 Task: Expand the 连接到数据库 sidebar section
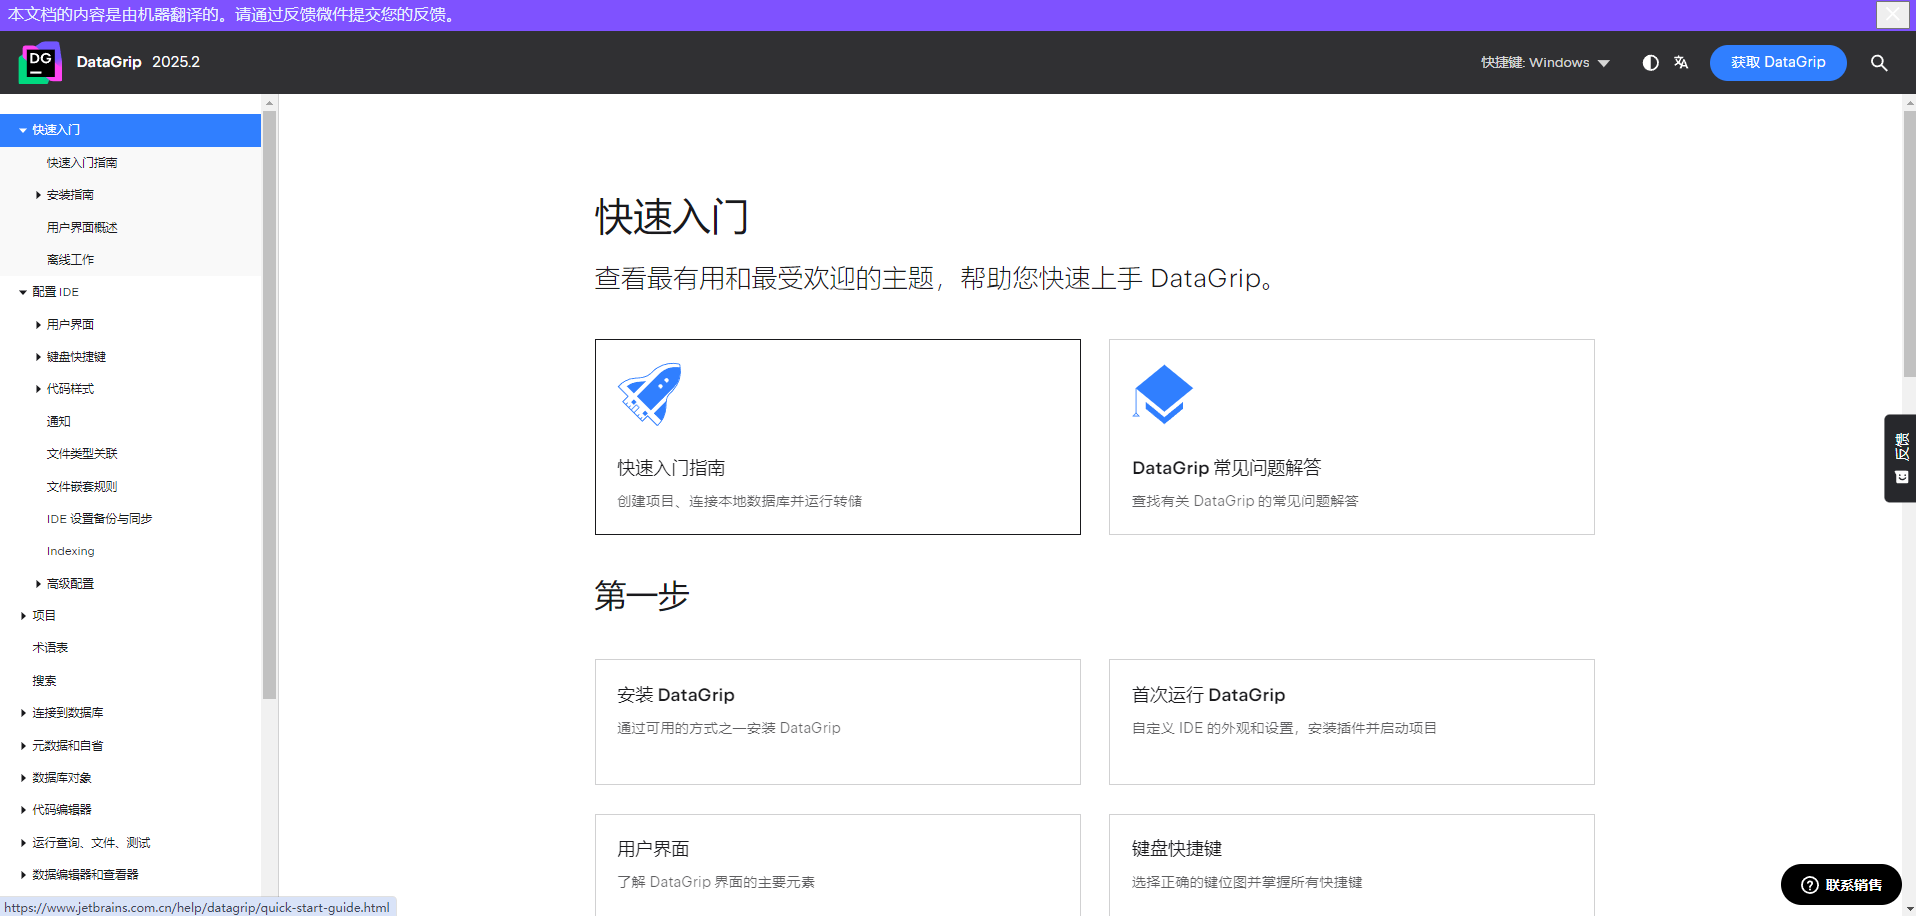tap(23, 713)
